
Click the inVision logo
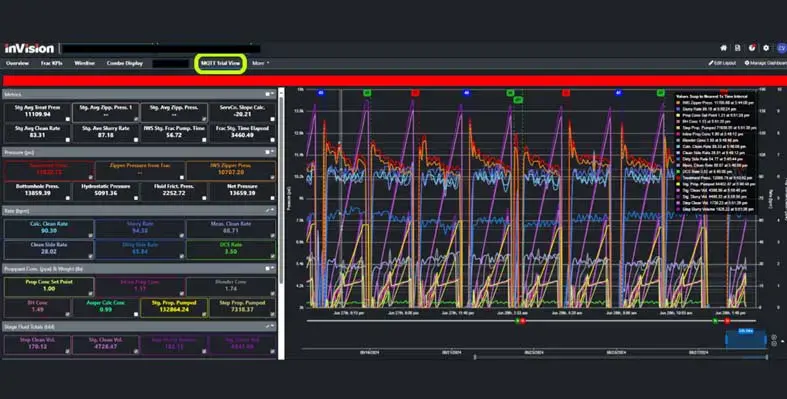pyautogui.click(x=29, y=48)
